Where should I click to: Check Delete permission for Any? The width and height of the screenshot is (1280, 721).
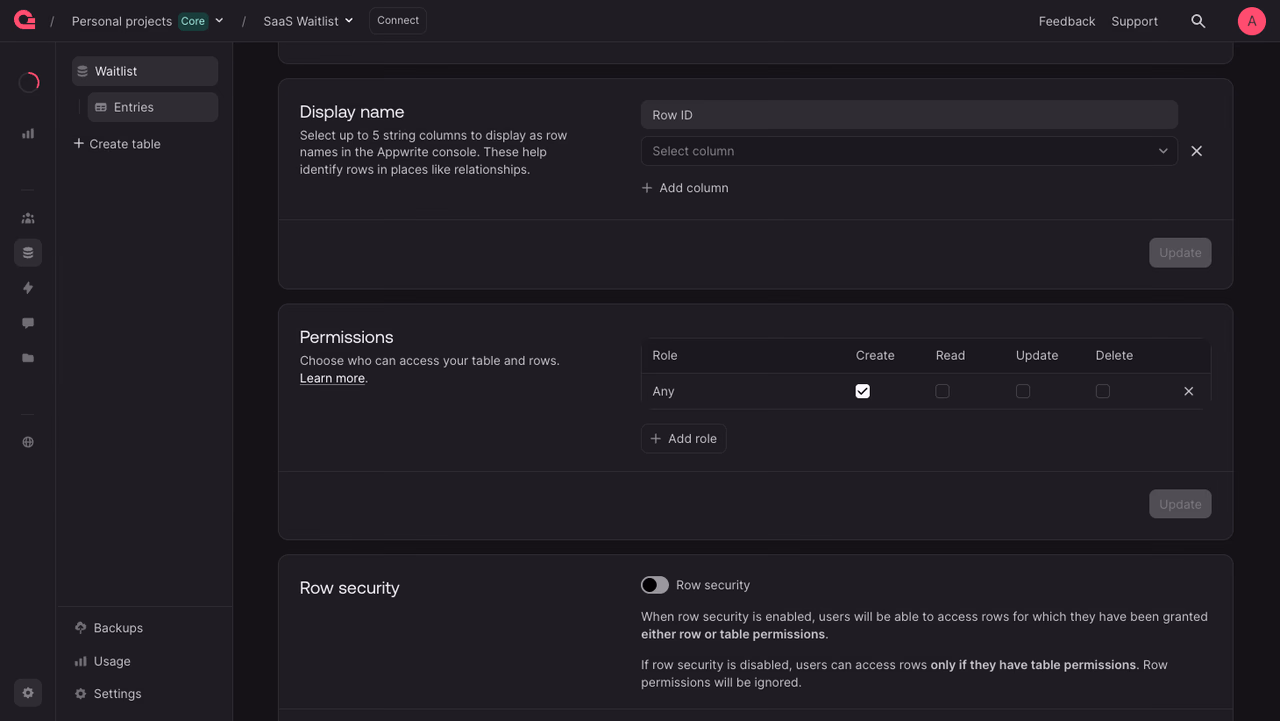click(1103, 391)
